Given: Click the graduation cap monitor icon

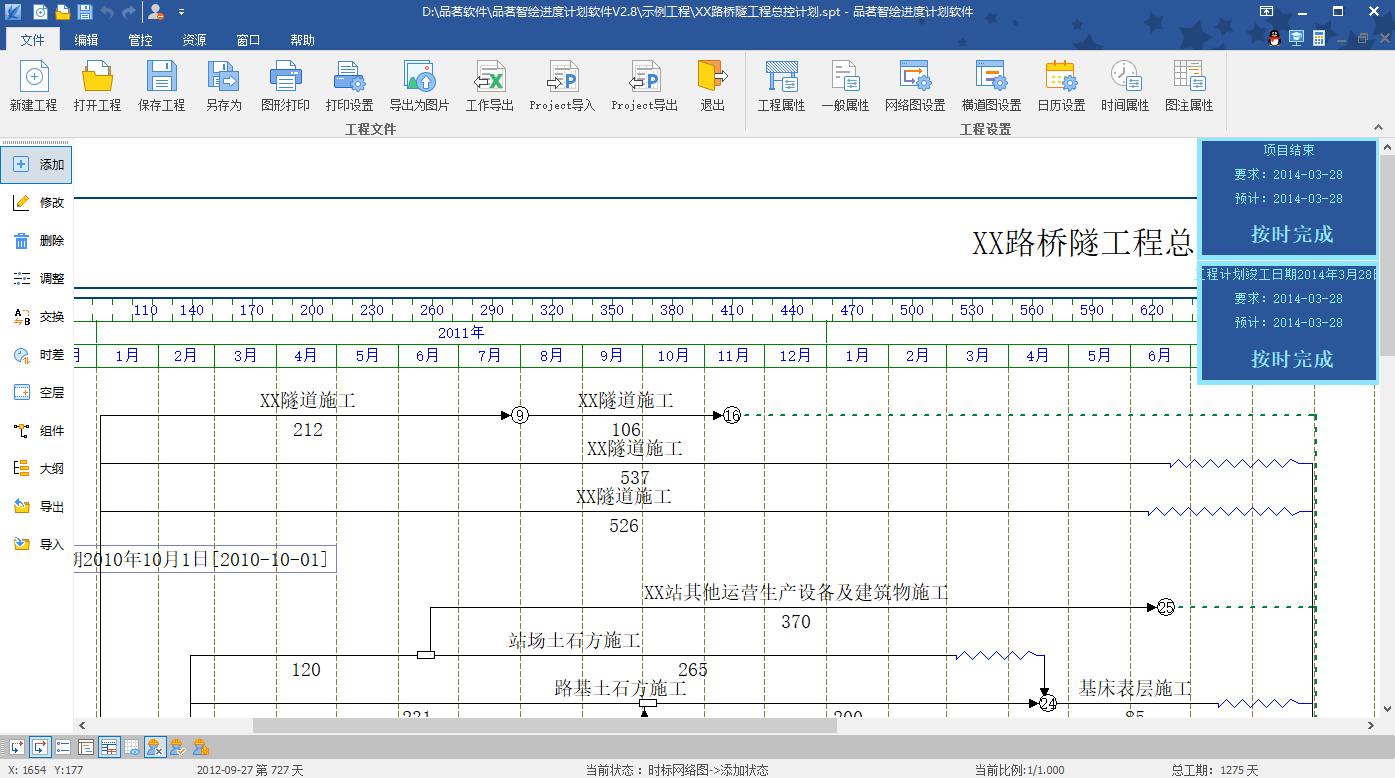Looking at the screenshot, I should 1297,39.
